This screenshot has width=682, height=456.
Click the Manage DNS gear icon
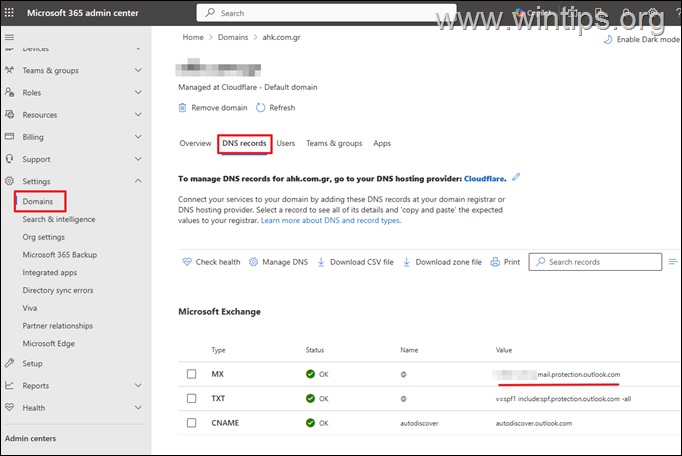coord(254,262)
